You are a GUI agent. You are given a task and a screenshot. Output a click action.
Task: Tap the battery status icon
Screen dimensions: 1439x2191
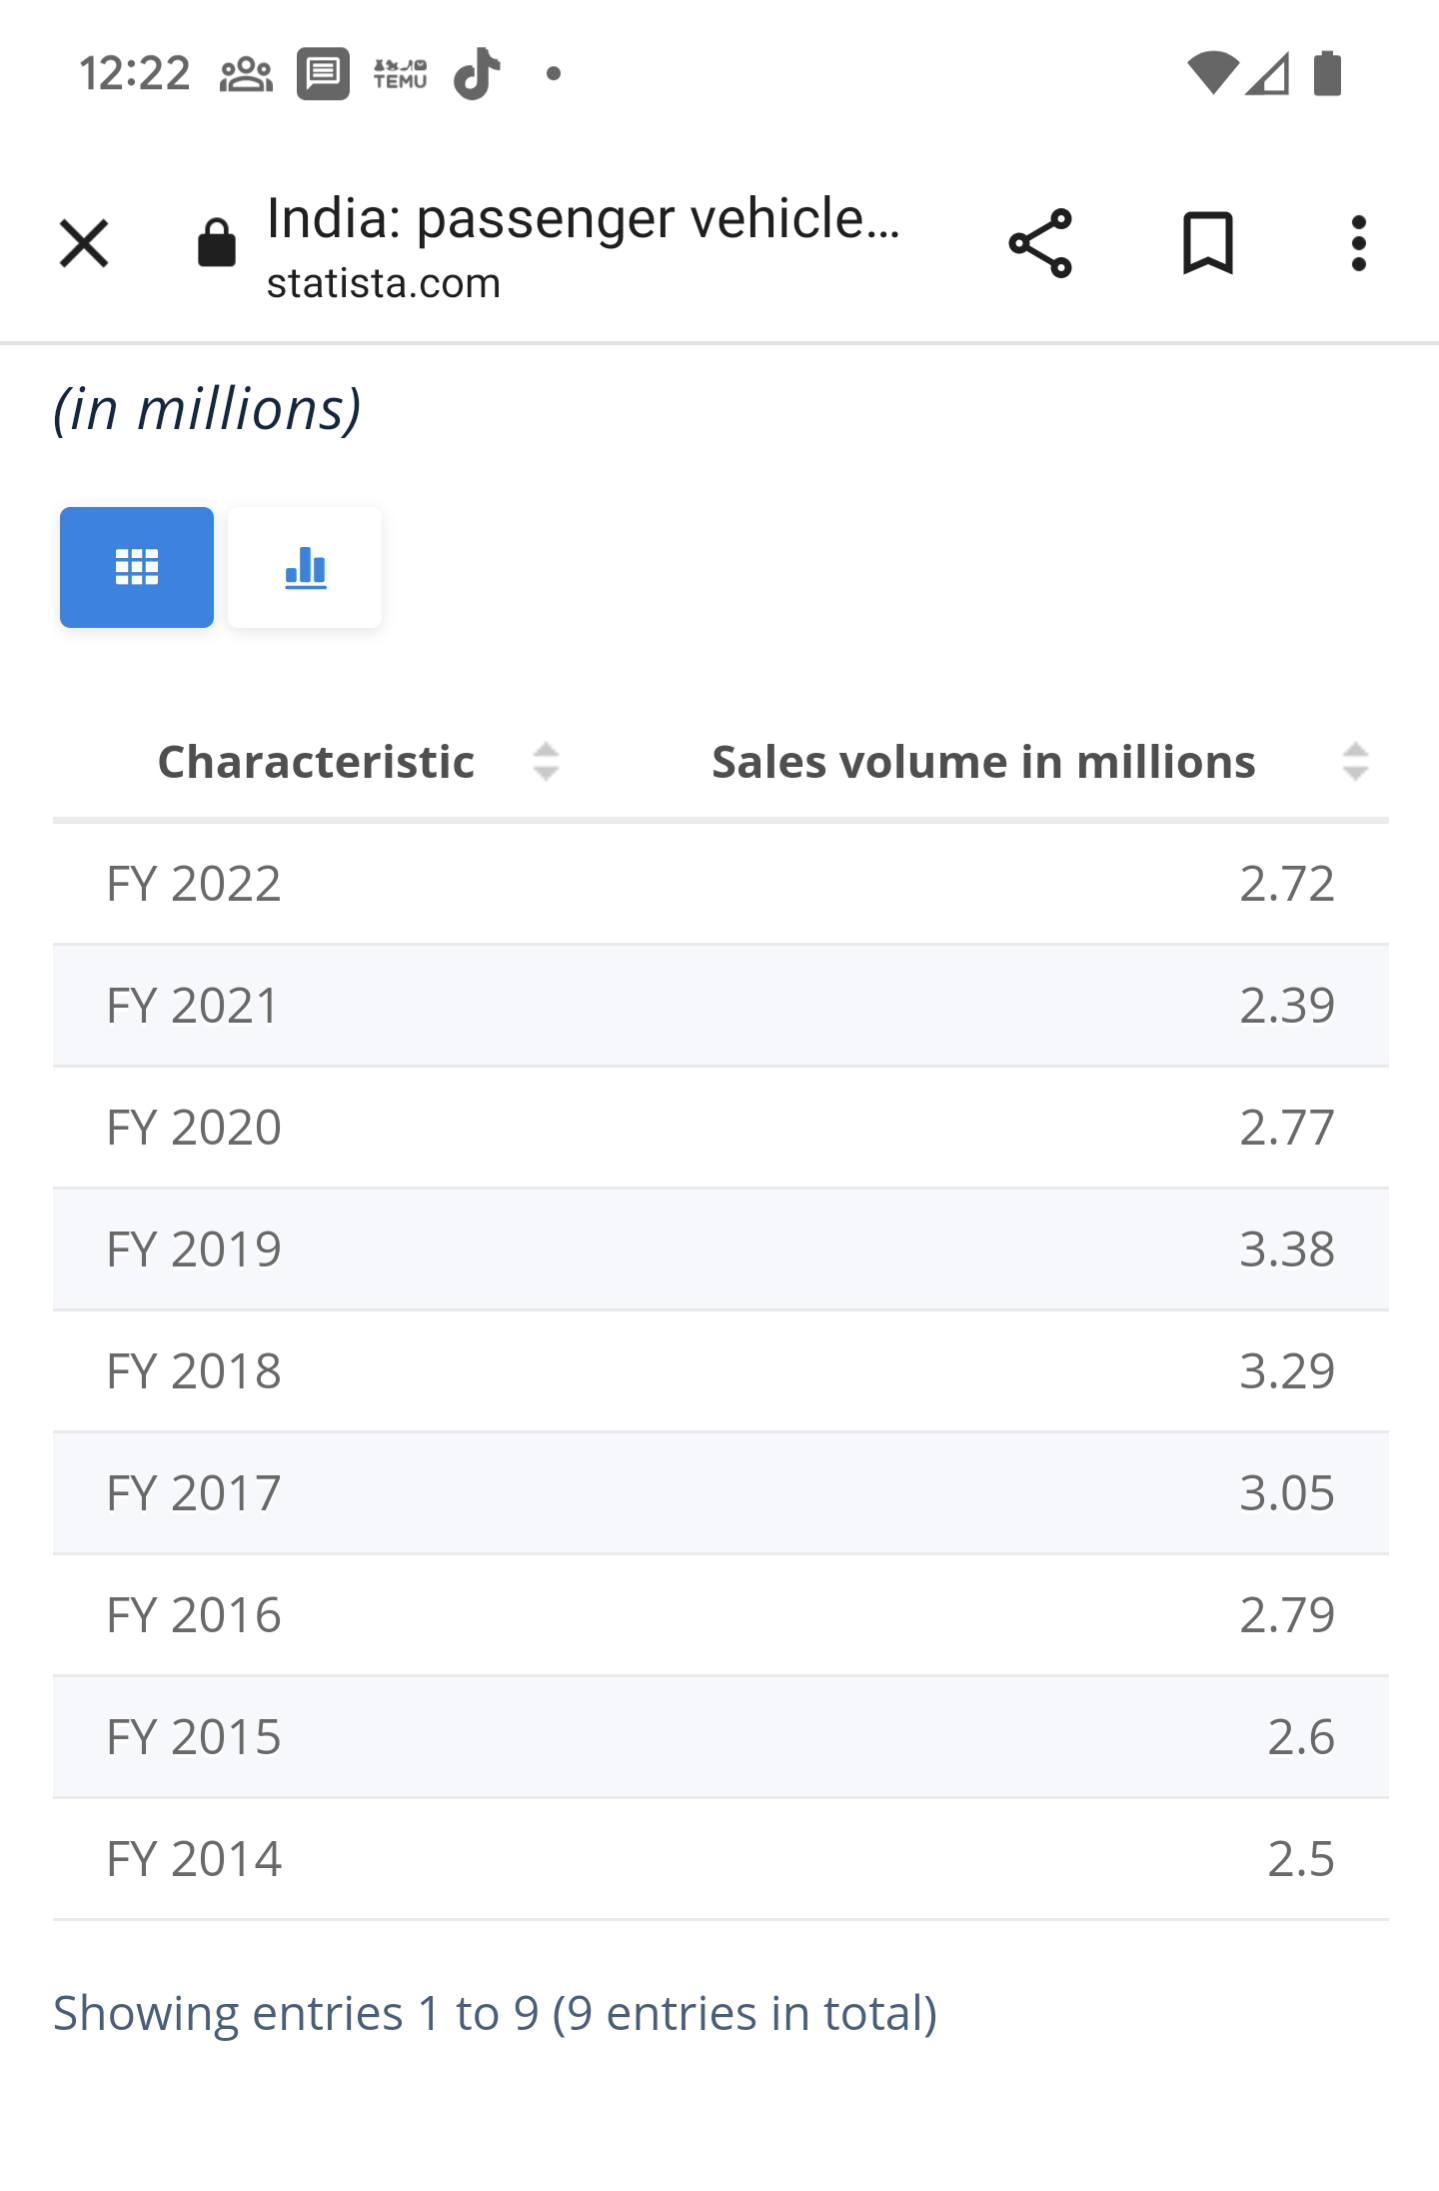click(1327, 74)
